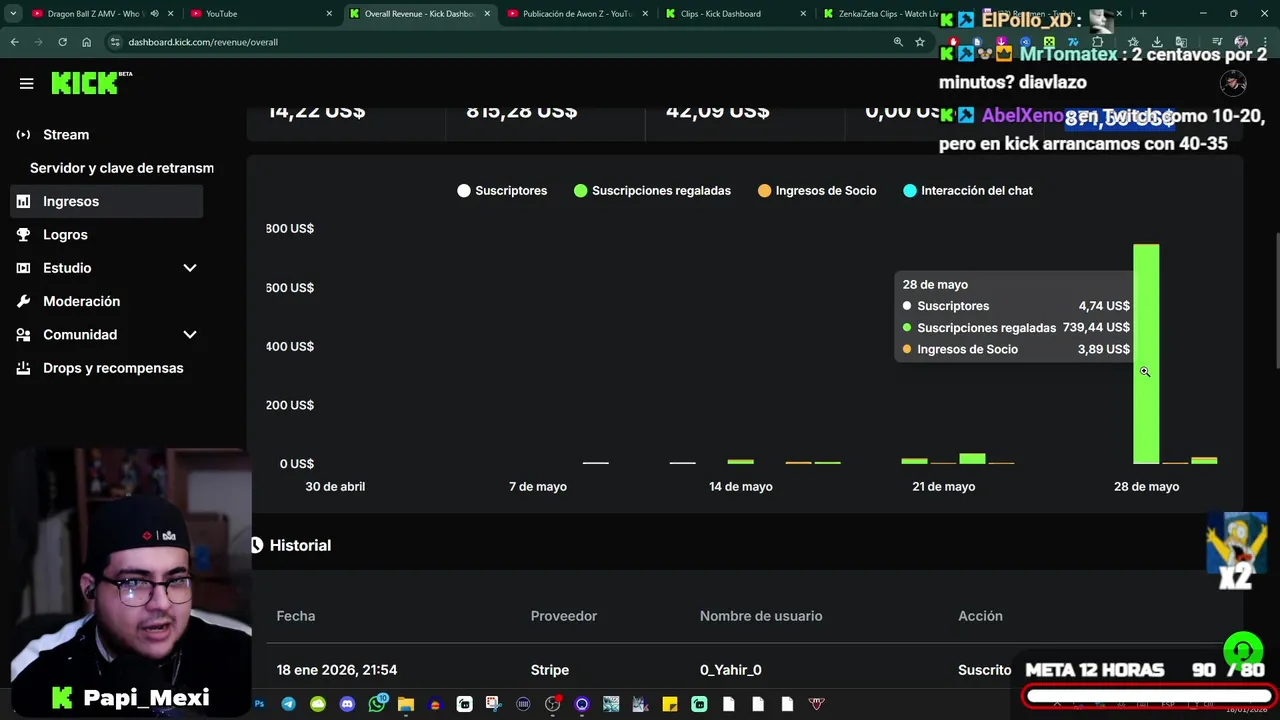Open Discord from the taskbar
Viewport: 1280px width, 720px height.
pos(347,704)
